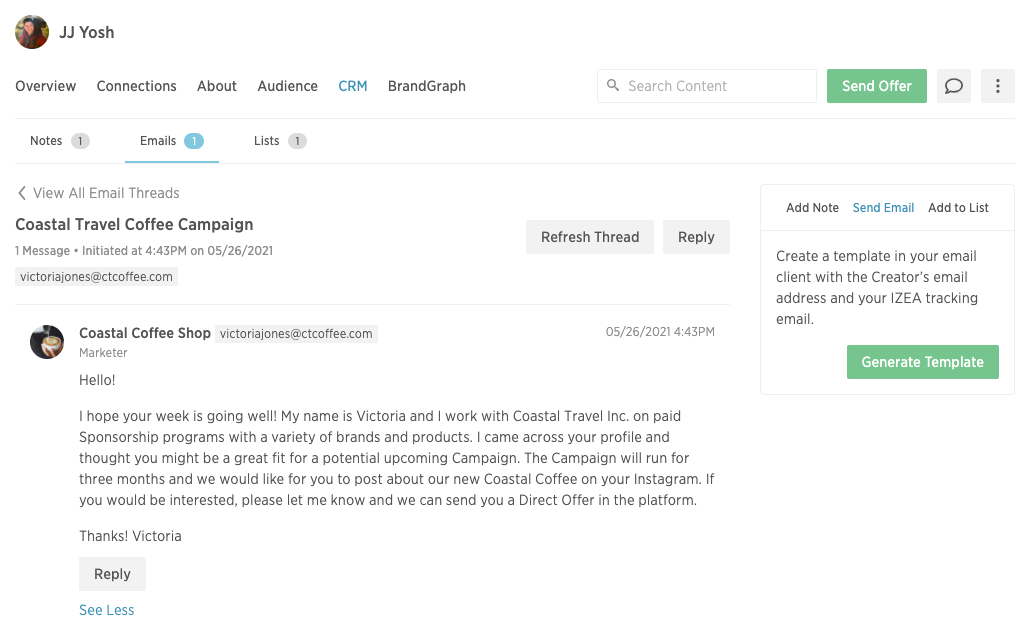
Task: Switch to the Notes sub-tab
Action: point(59,141)
